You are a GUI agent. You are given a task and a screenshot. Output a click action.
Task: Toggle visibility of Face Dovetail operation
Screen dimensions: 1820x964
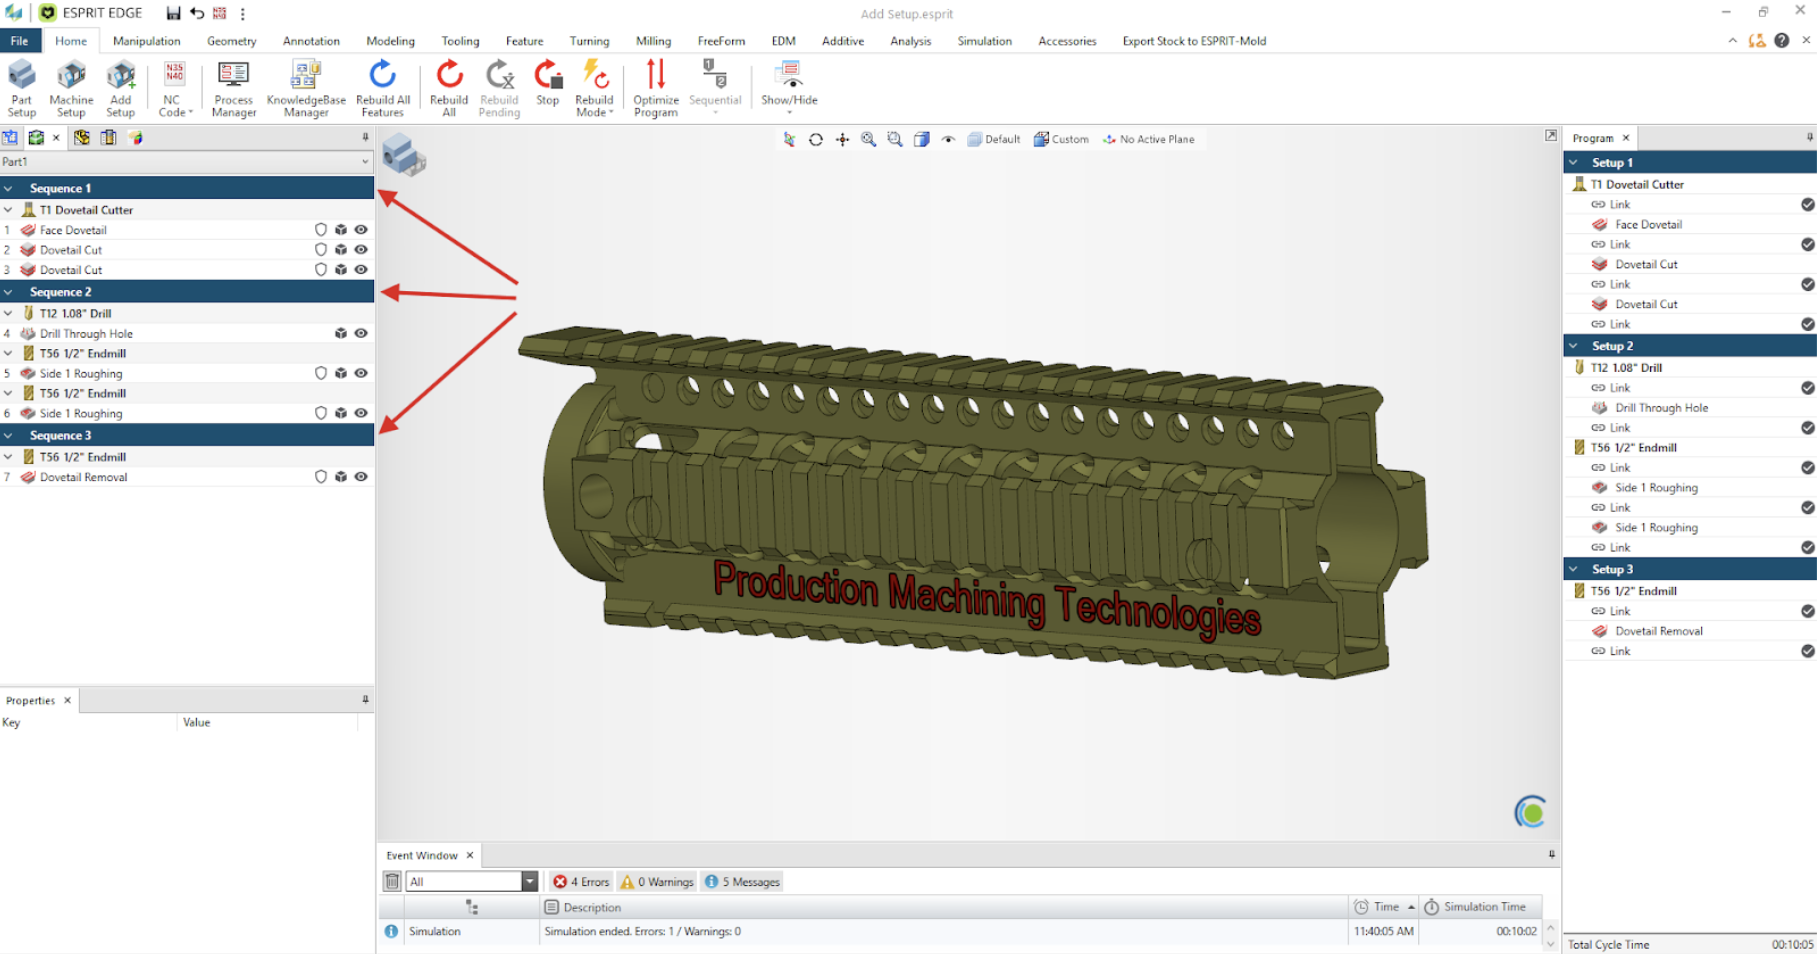point(361,230)
